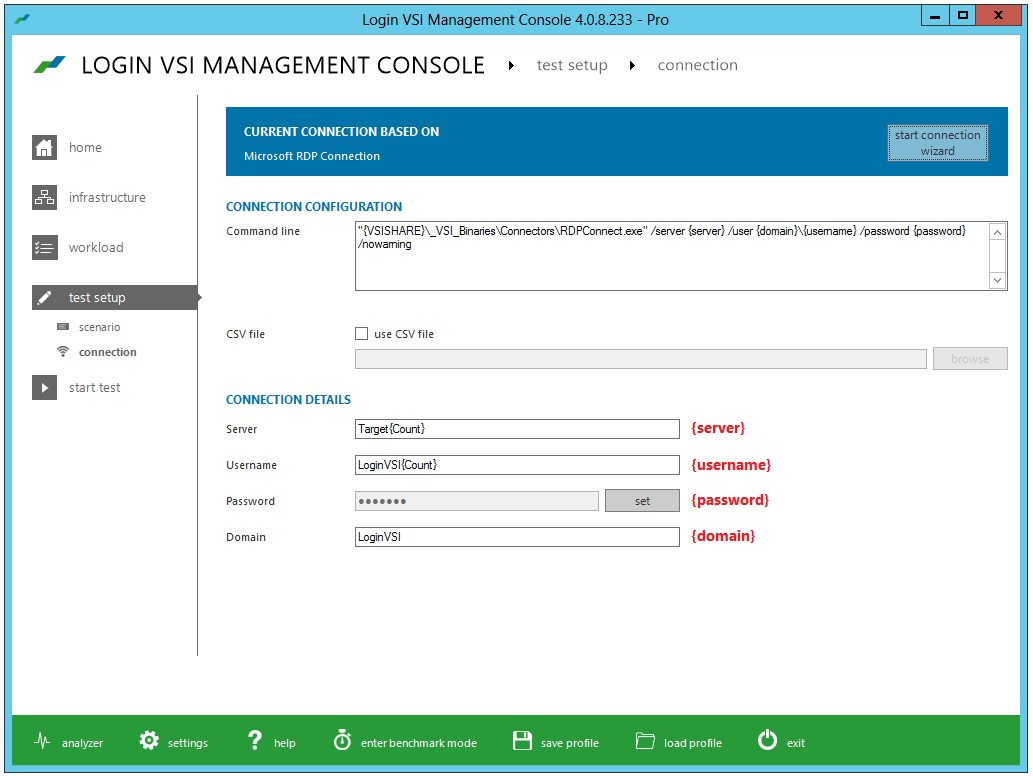1033x776 pixels.
Task: Click the greyed browse button
Action: pyautogui.click(x=970, y=359)
